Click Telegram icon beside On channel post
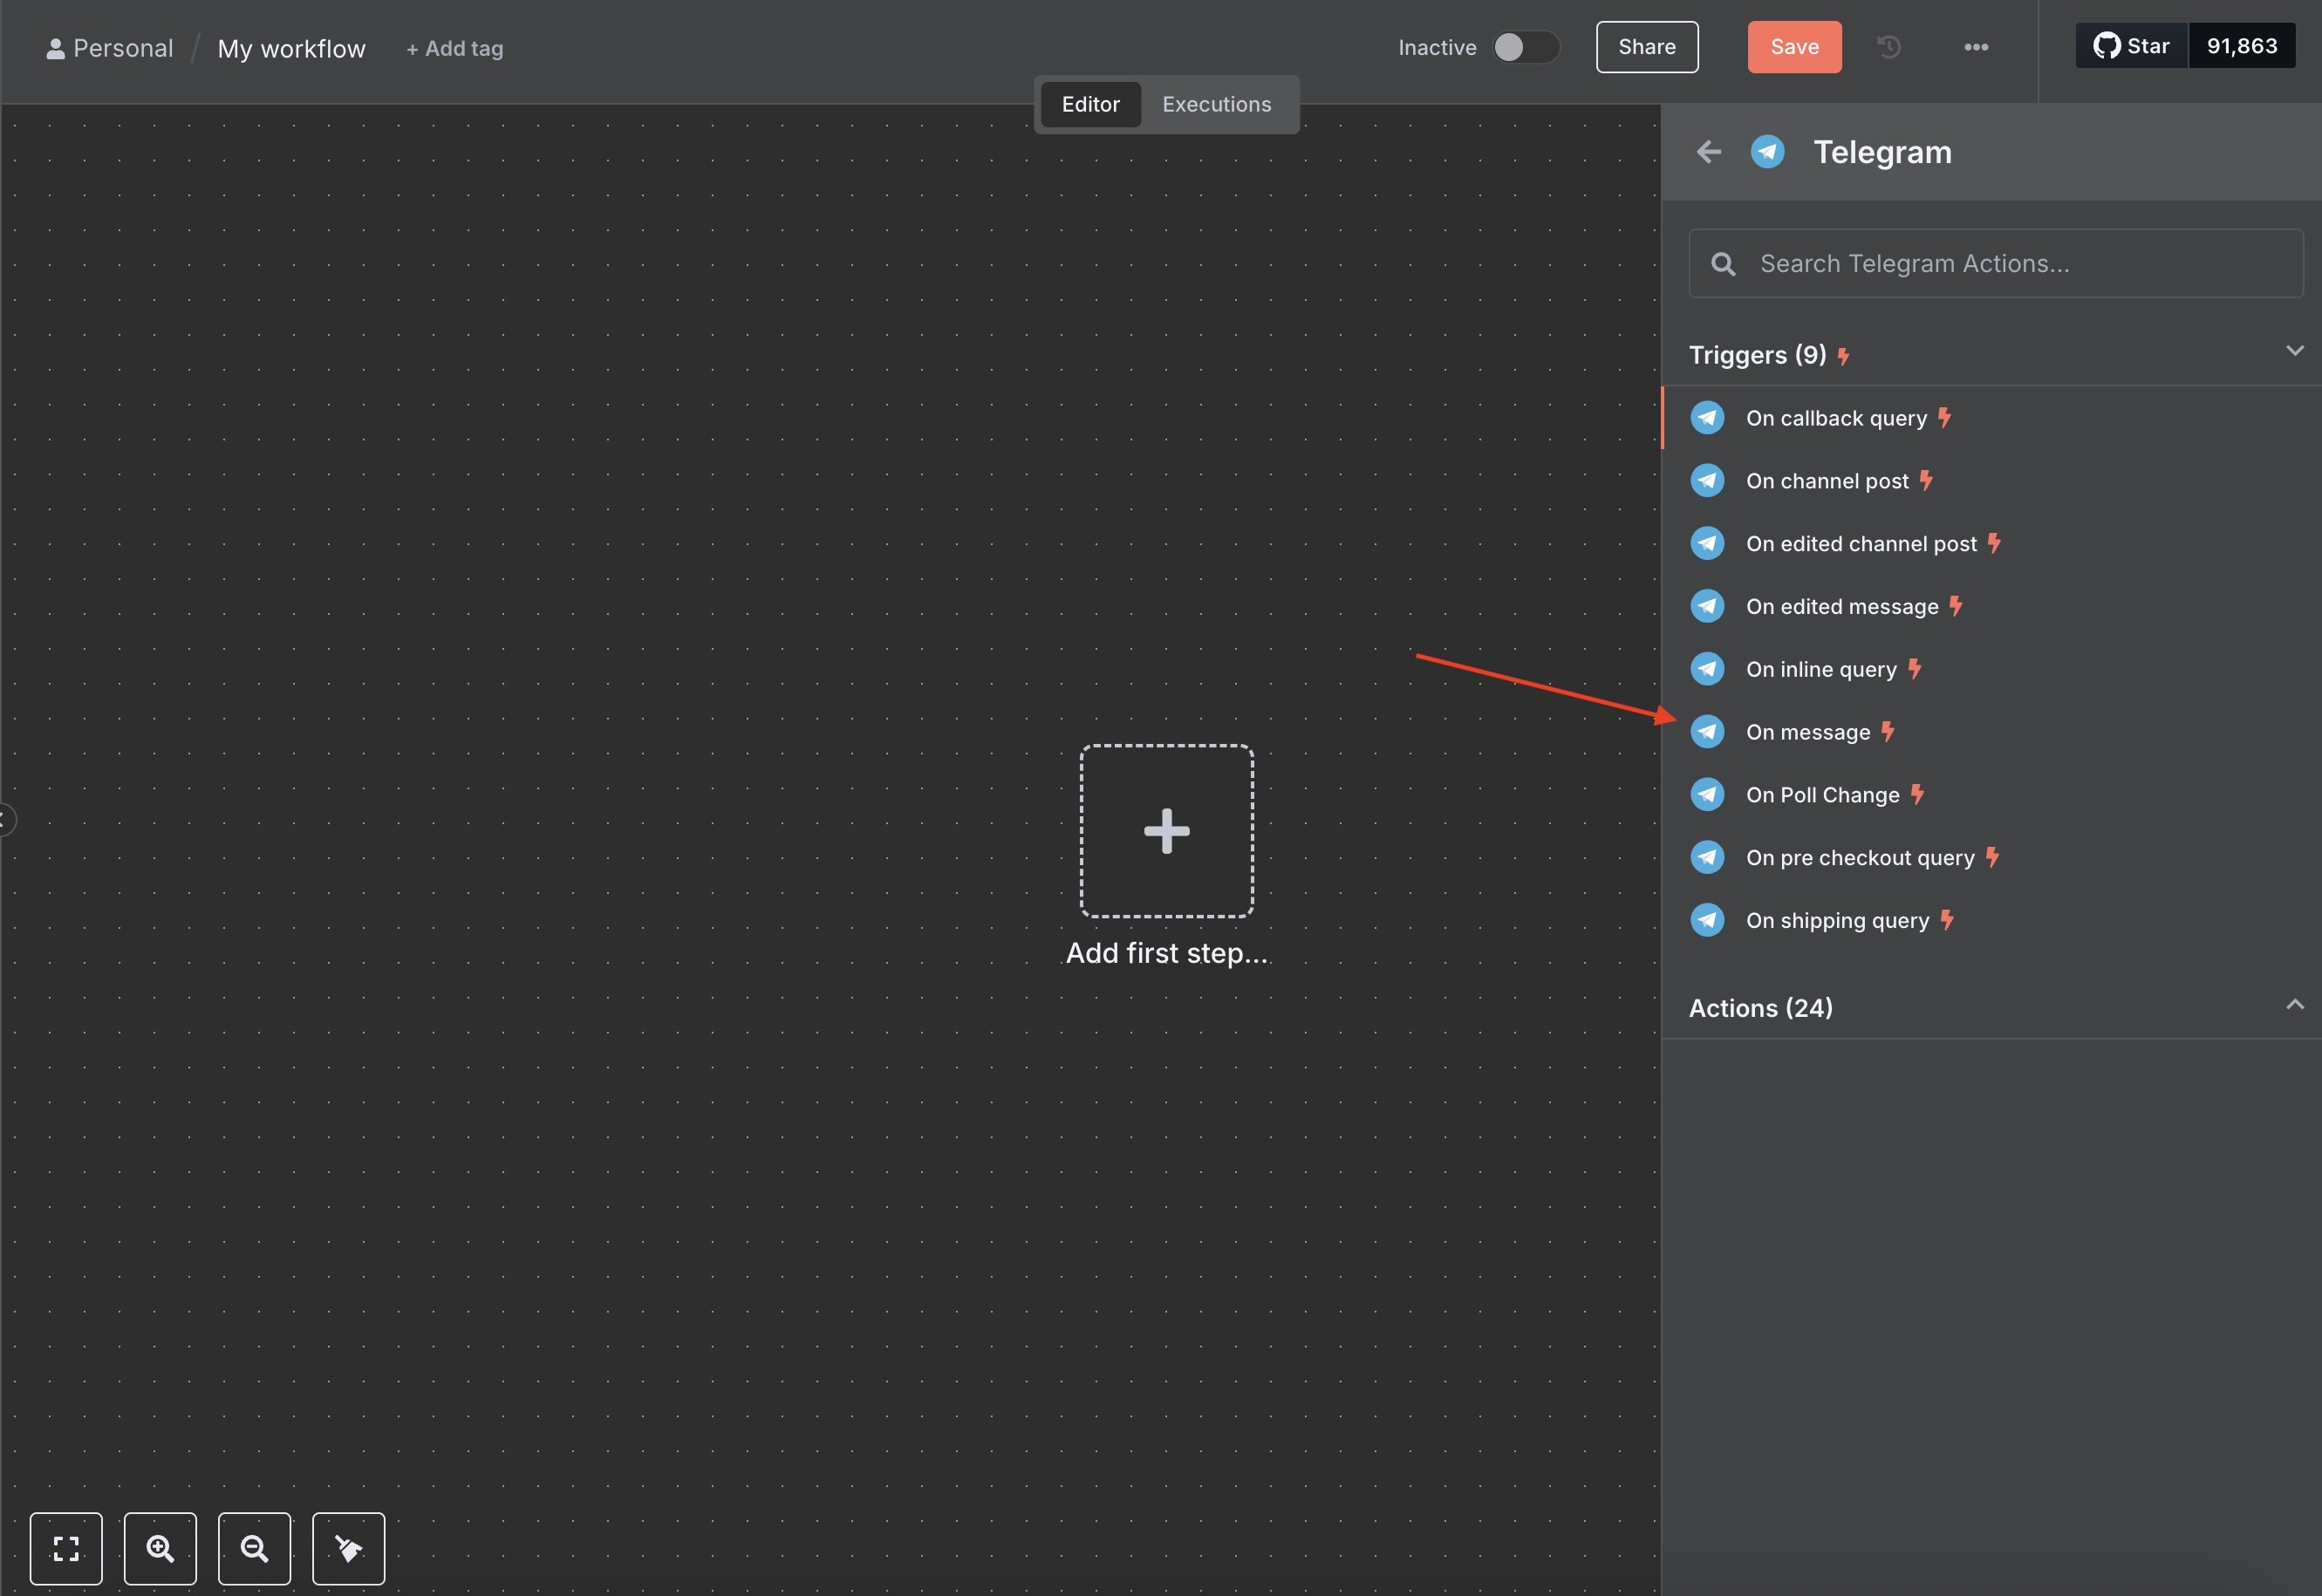The height and width of the screenshot is (1596, 2322). point(1707,481)
